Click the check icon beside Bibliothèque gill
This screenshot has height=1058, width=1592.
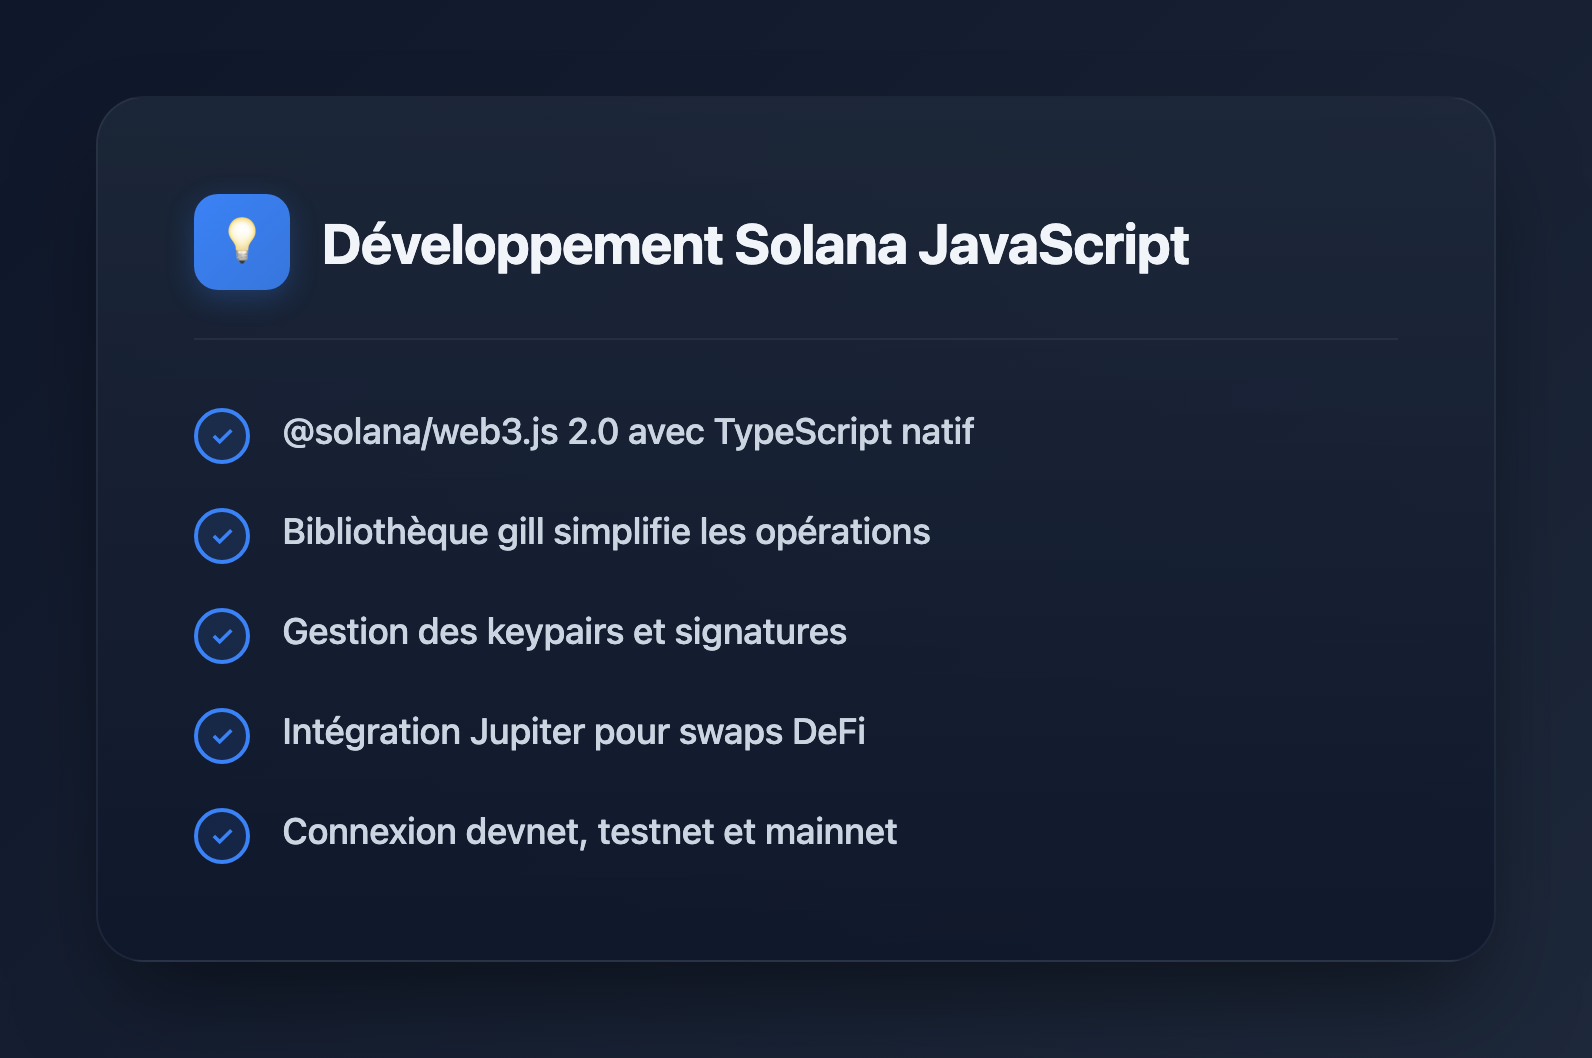click(222, 536)
